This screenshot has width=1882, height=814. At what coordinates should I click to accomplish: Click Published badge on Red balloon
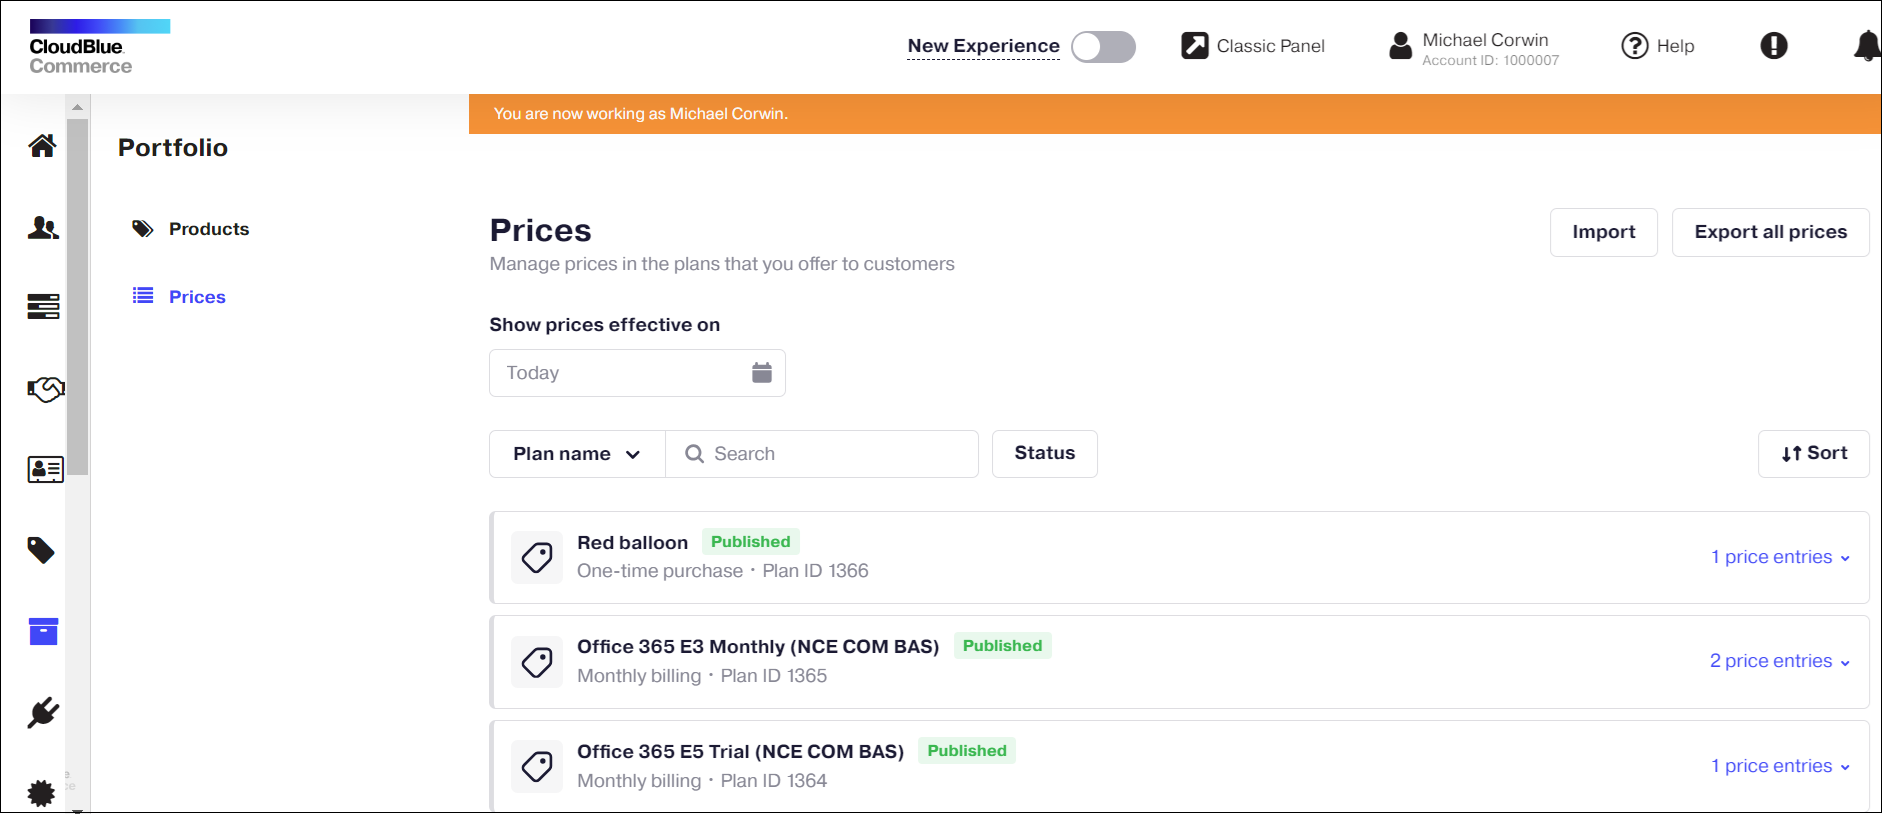coord(750,542)
